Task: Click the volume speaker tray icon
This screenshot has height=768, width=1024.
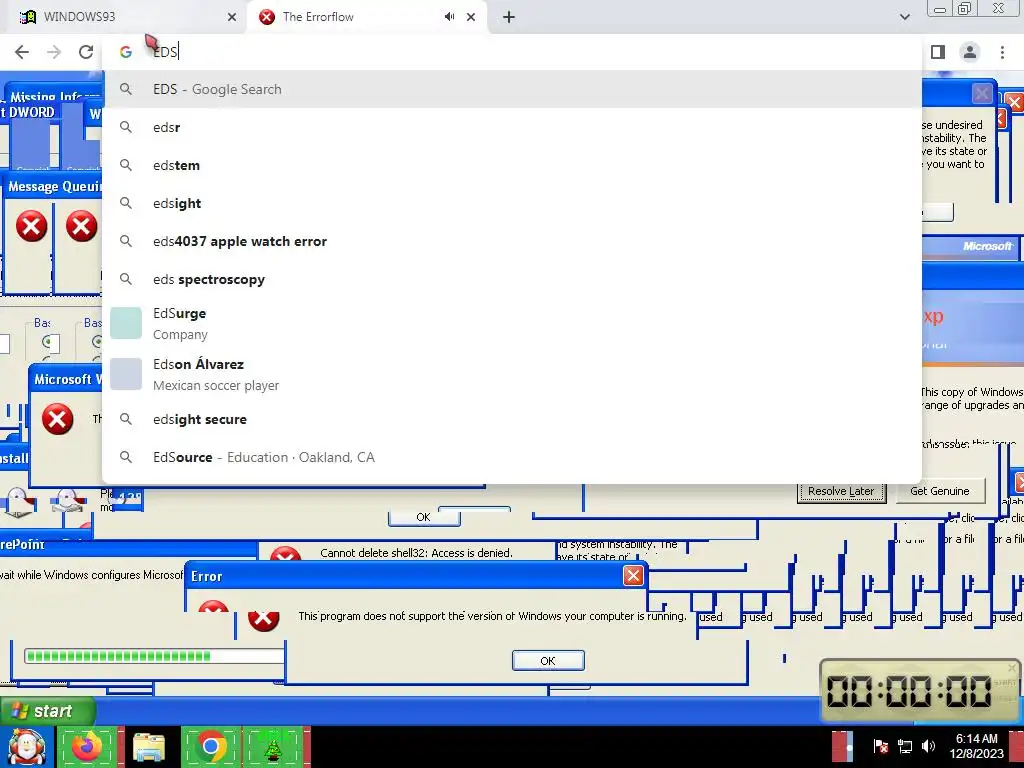Action: [928, 746]
